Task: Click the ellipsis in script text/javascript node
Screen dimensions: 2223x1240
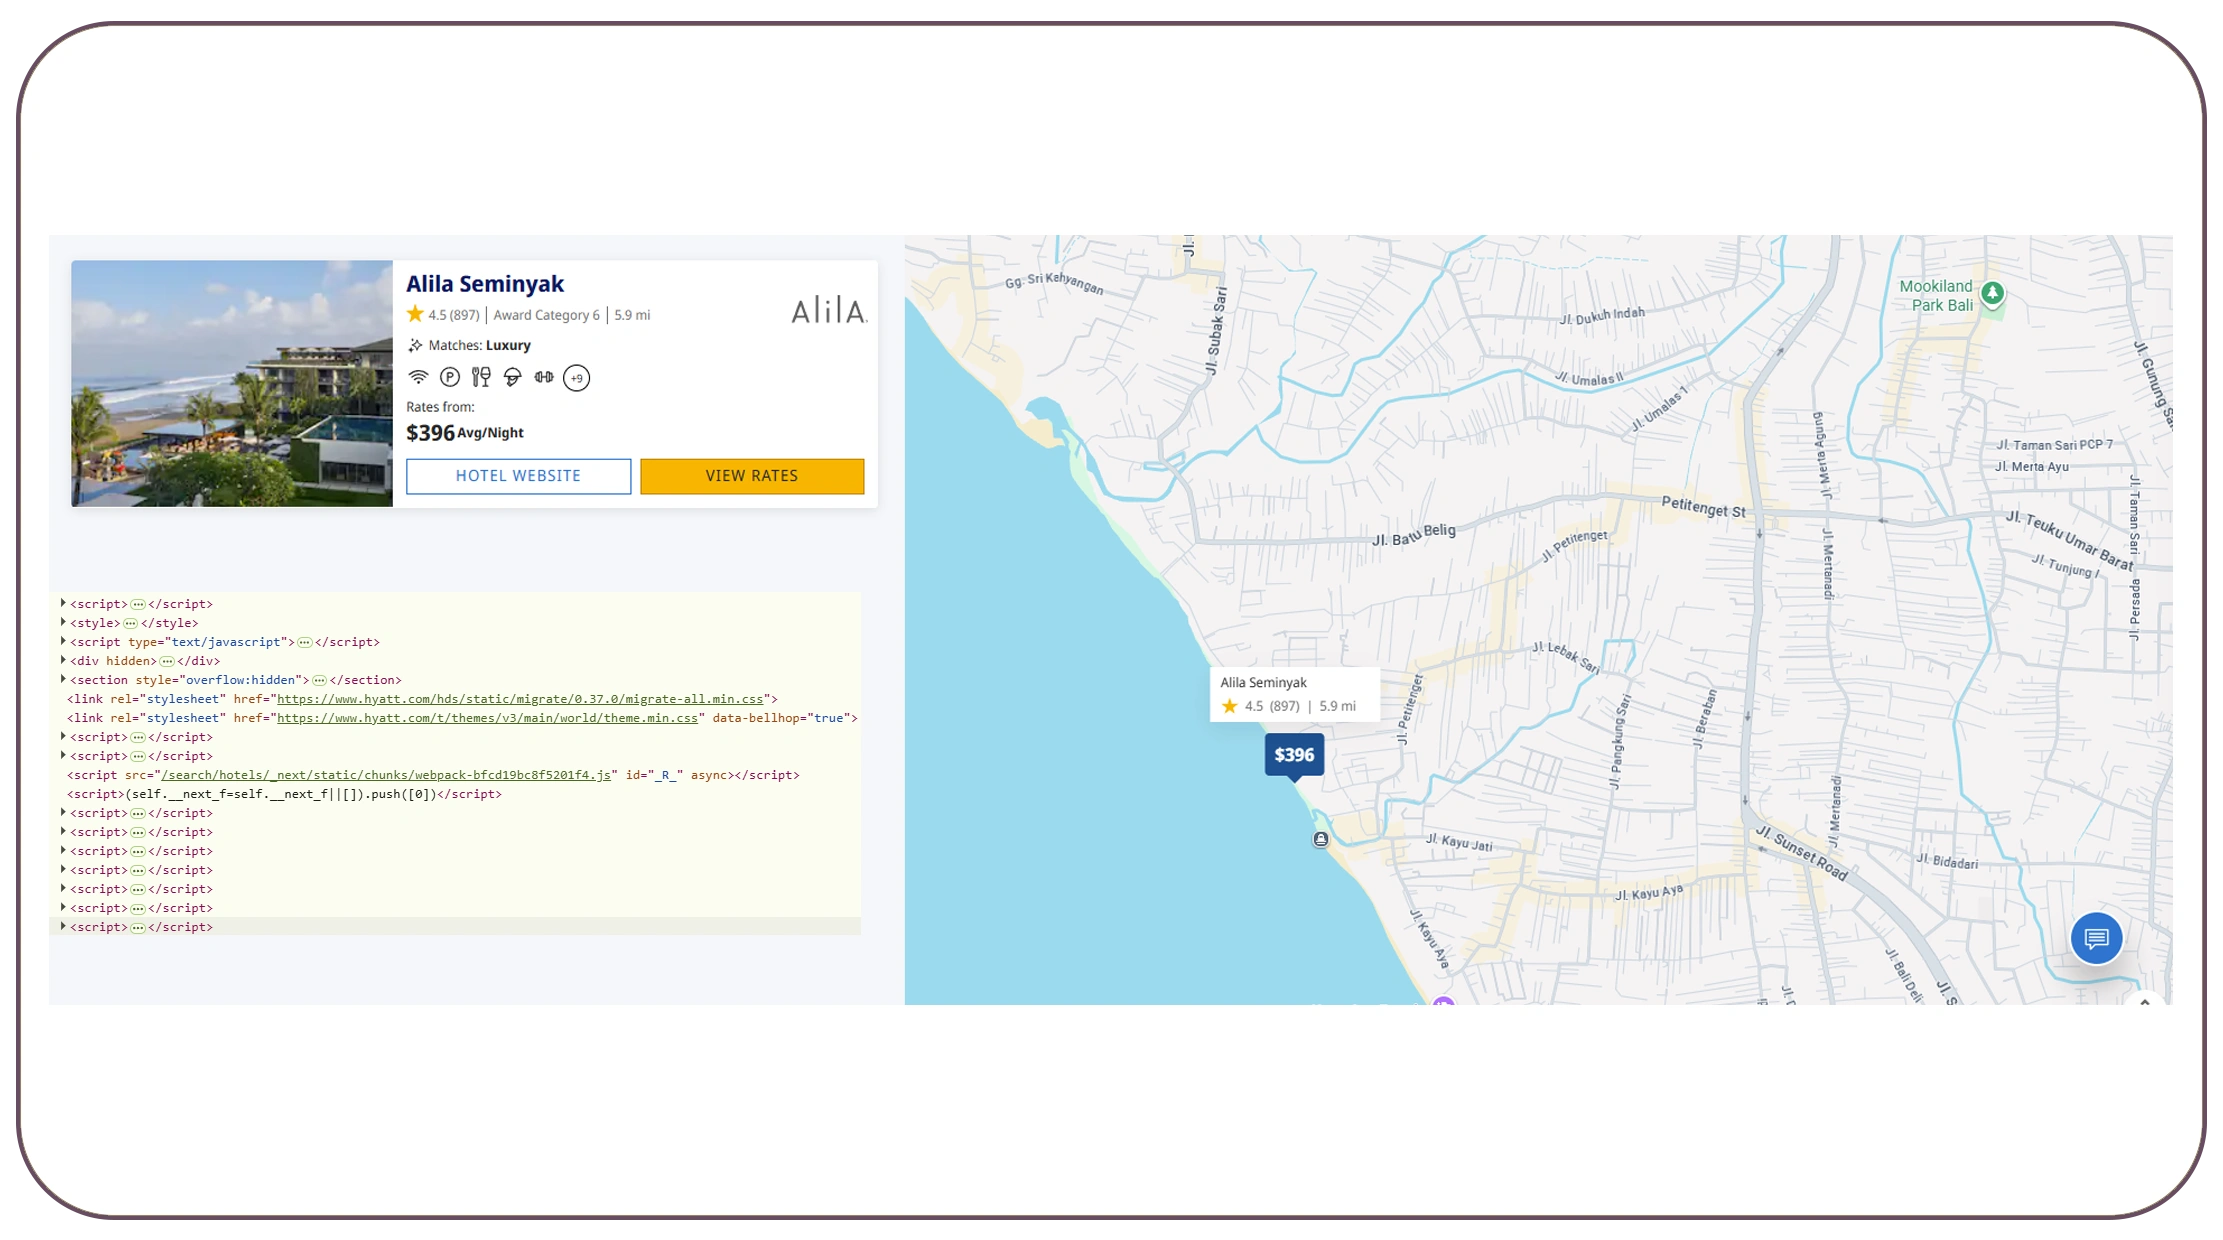Action: pyautogui.click(x=304, y=642)
